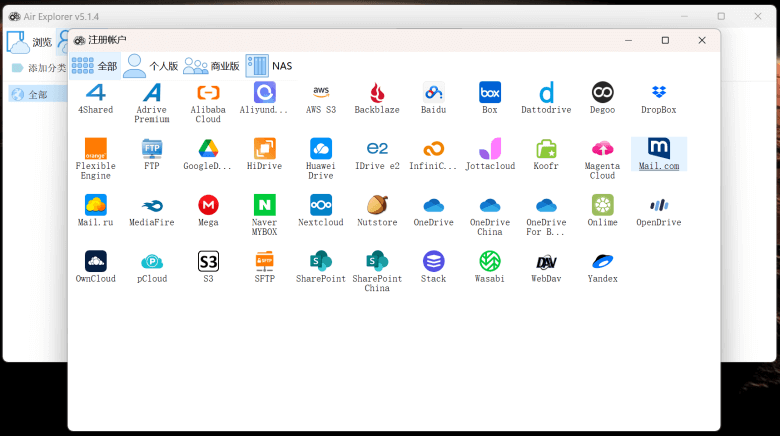Select Orange Flexible Engine icon
780x436 pixels.
pyautogui.click(x=96, y=149)
